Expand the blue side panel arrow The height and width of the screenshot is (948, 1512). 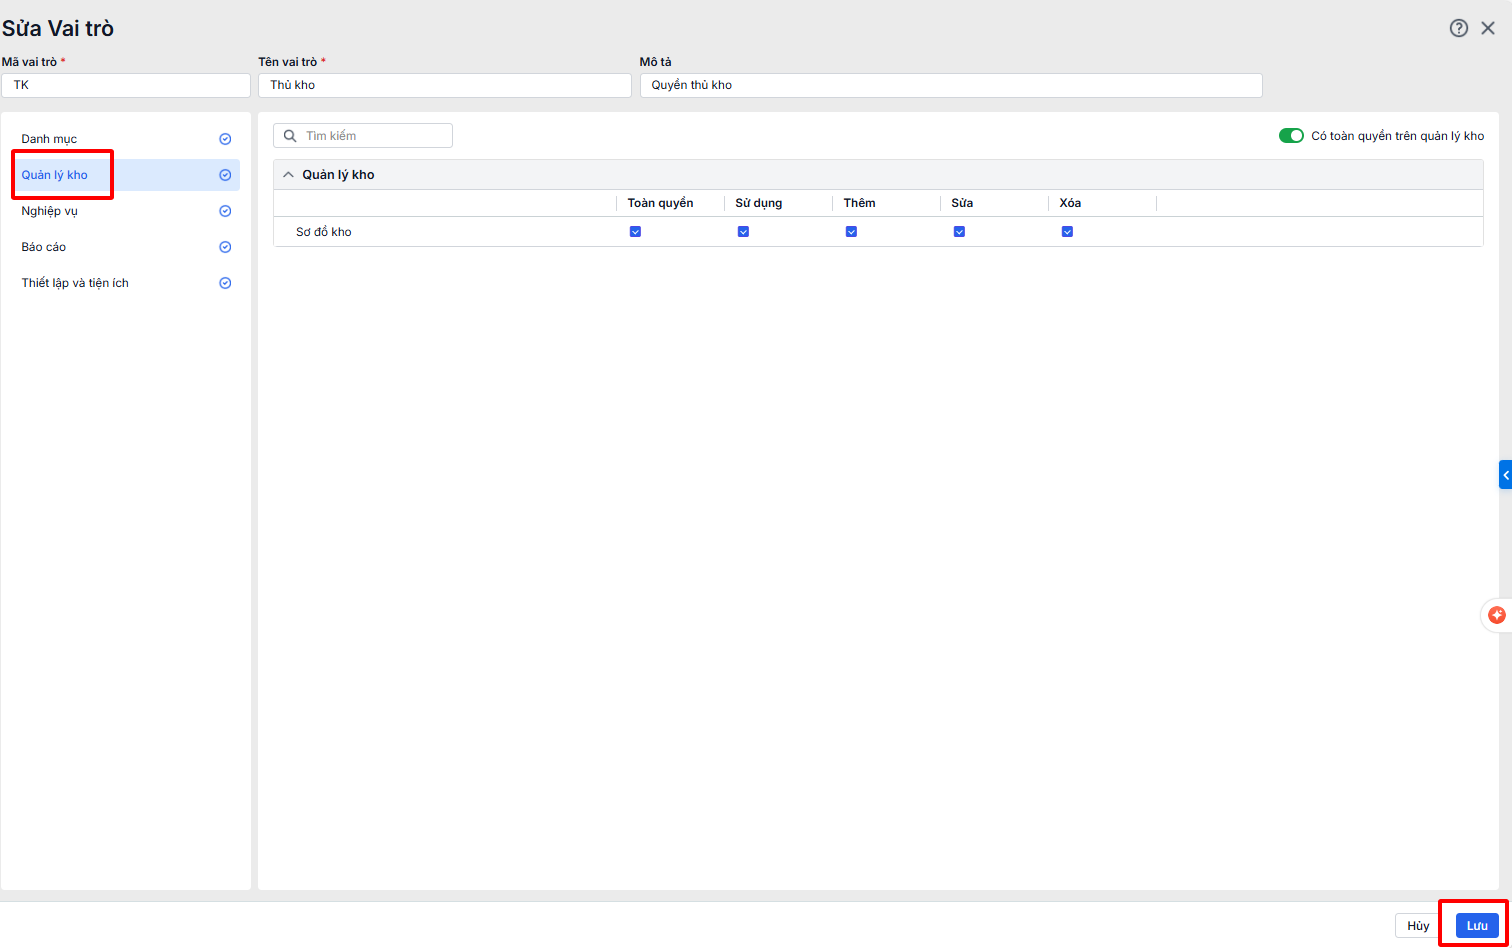[x=1505, y=474]
